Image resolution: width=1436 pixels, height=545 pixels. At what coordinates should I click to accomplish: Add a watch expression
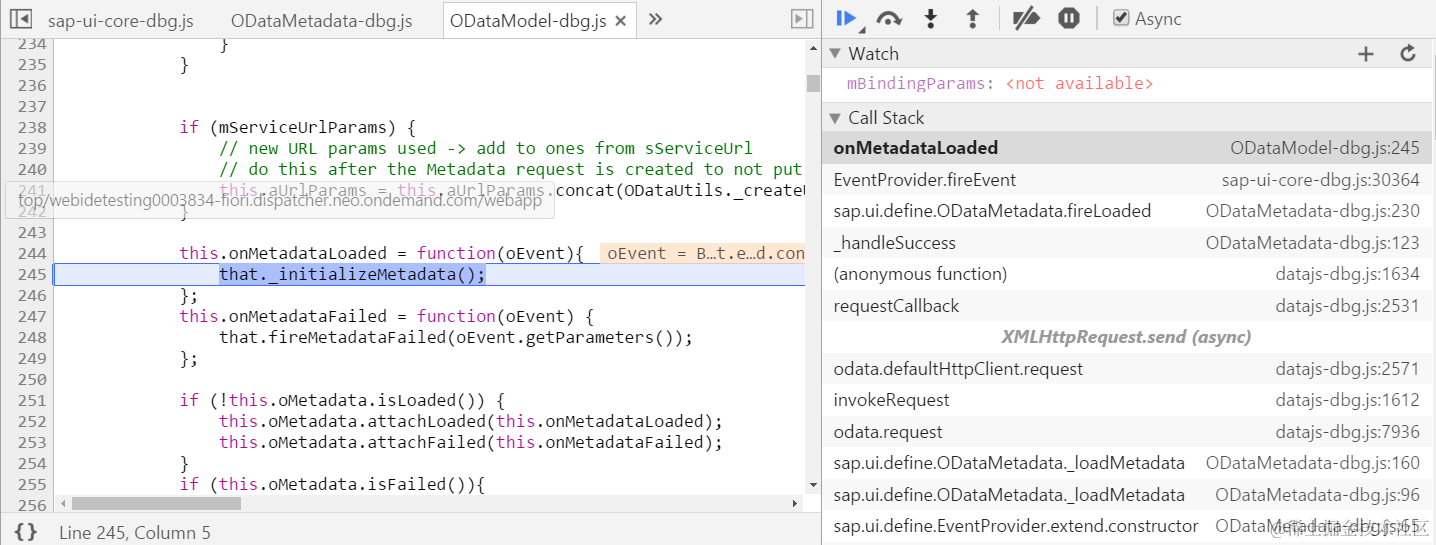(1366, 54)
